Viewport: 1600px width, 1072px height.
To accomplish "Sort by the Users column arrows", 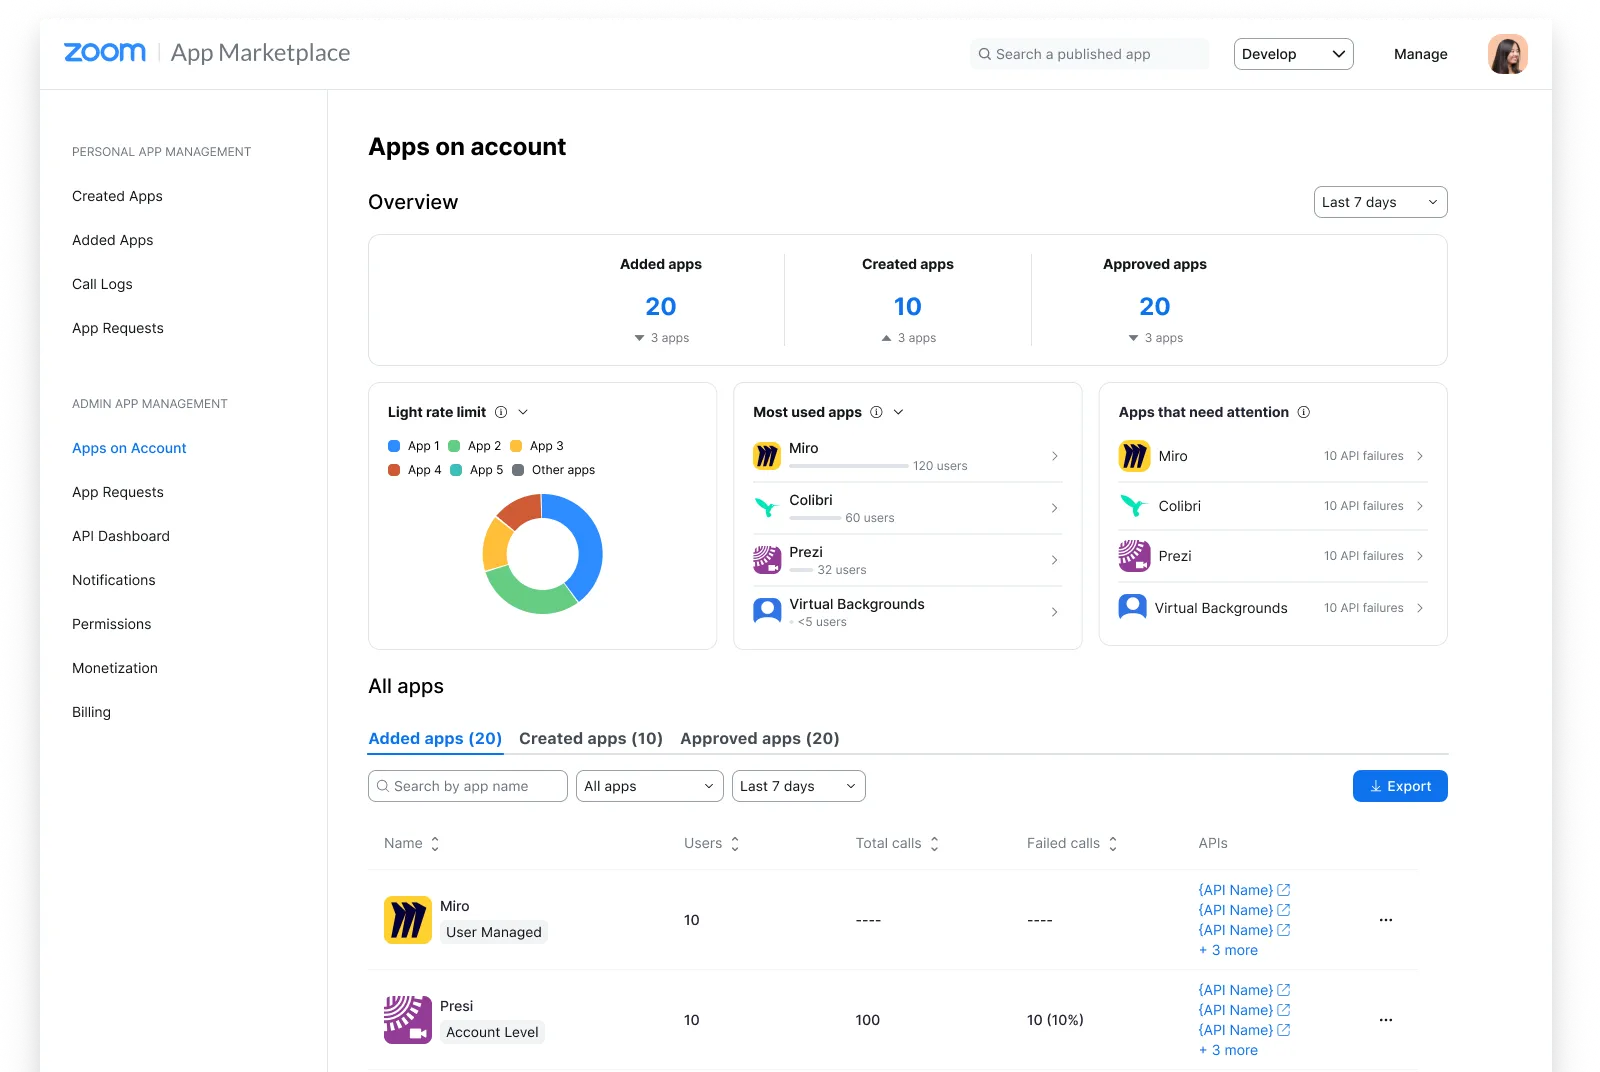I will pyautogui.click(x=735, y=844).
